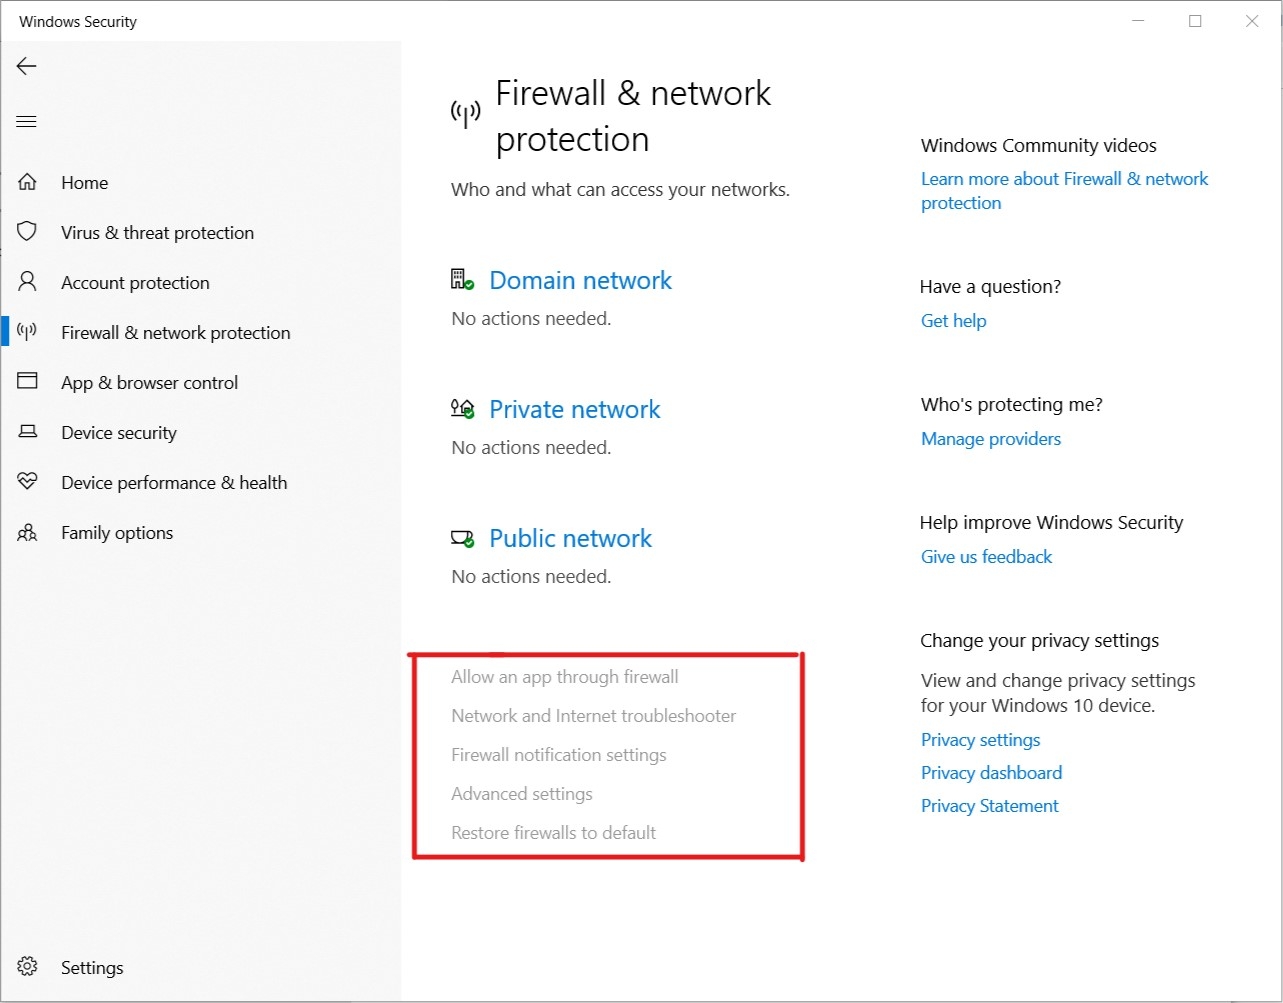The height and width of the screenshot is (1003, 1283).
Task: Click the Get help link
Action: pyautogui.click(x=954, y=321)
